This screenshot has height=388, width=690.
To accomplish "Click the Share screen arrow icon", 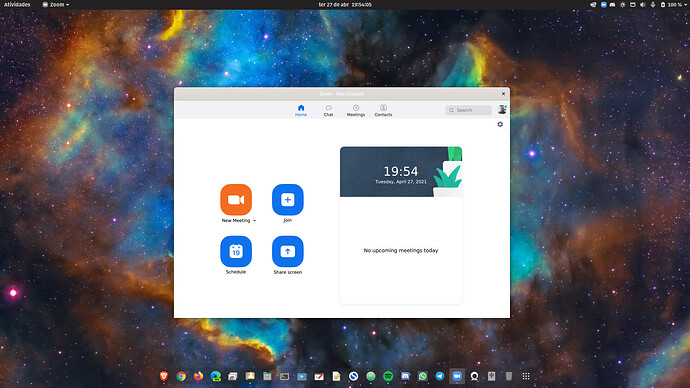I will tap(288, 251).
